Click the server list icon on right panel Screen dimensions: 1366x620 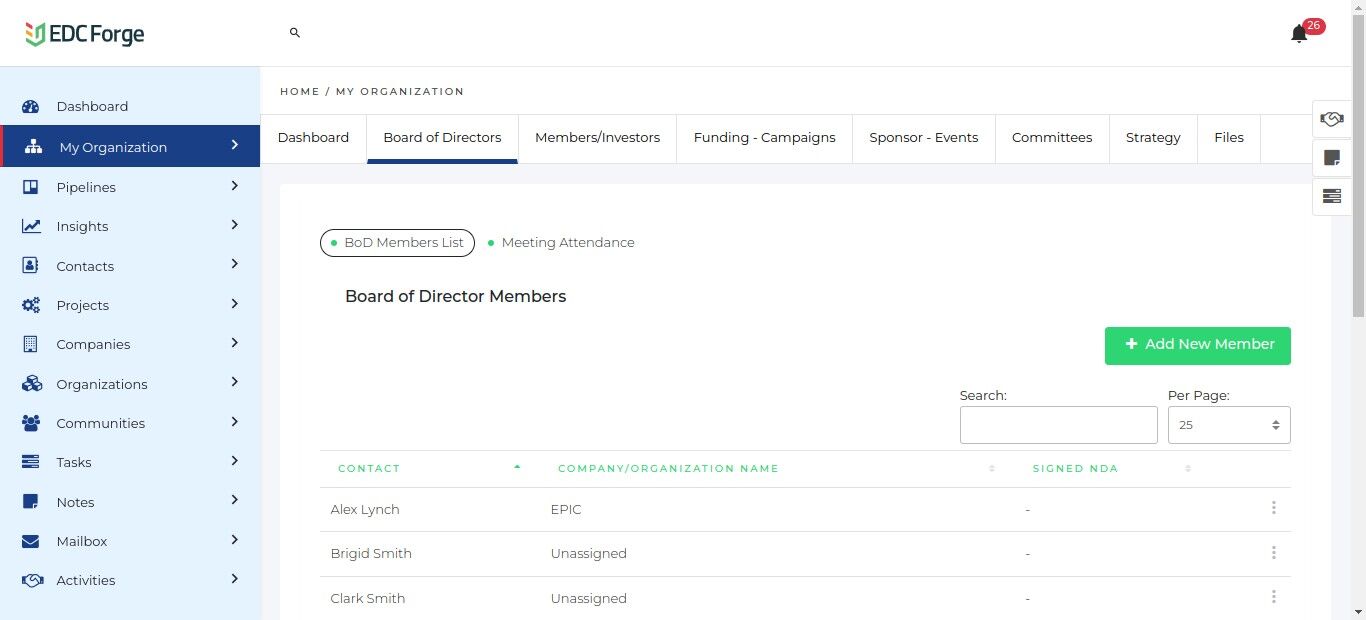click(x=1331, y=196)
